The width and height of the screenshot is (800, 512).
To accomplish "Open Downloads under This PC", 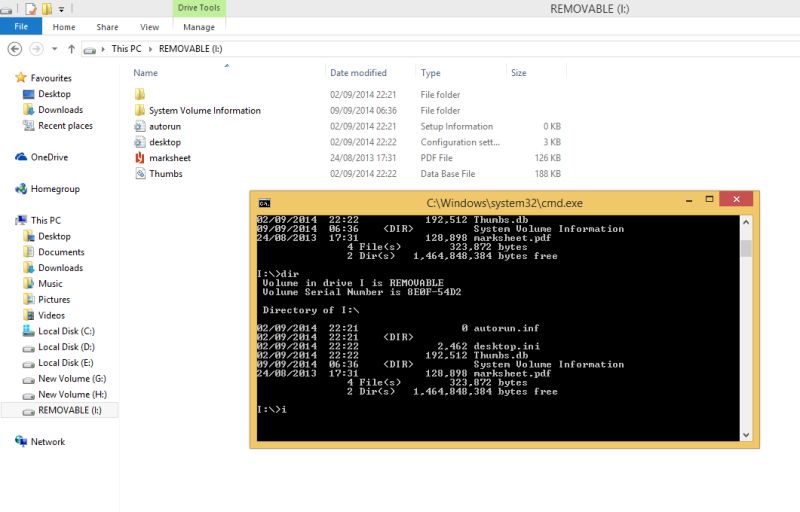I will 60,268.
